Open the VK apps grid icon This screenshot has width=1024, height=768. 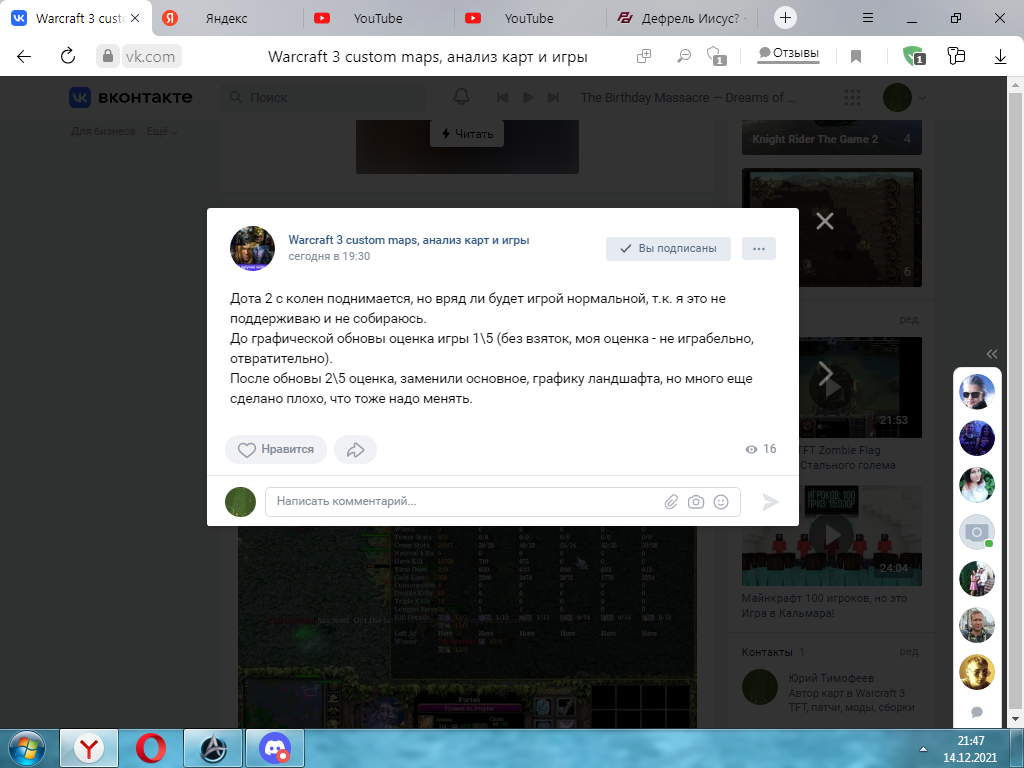(x=852, y=97)
